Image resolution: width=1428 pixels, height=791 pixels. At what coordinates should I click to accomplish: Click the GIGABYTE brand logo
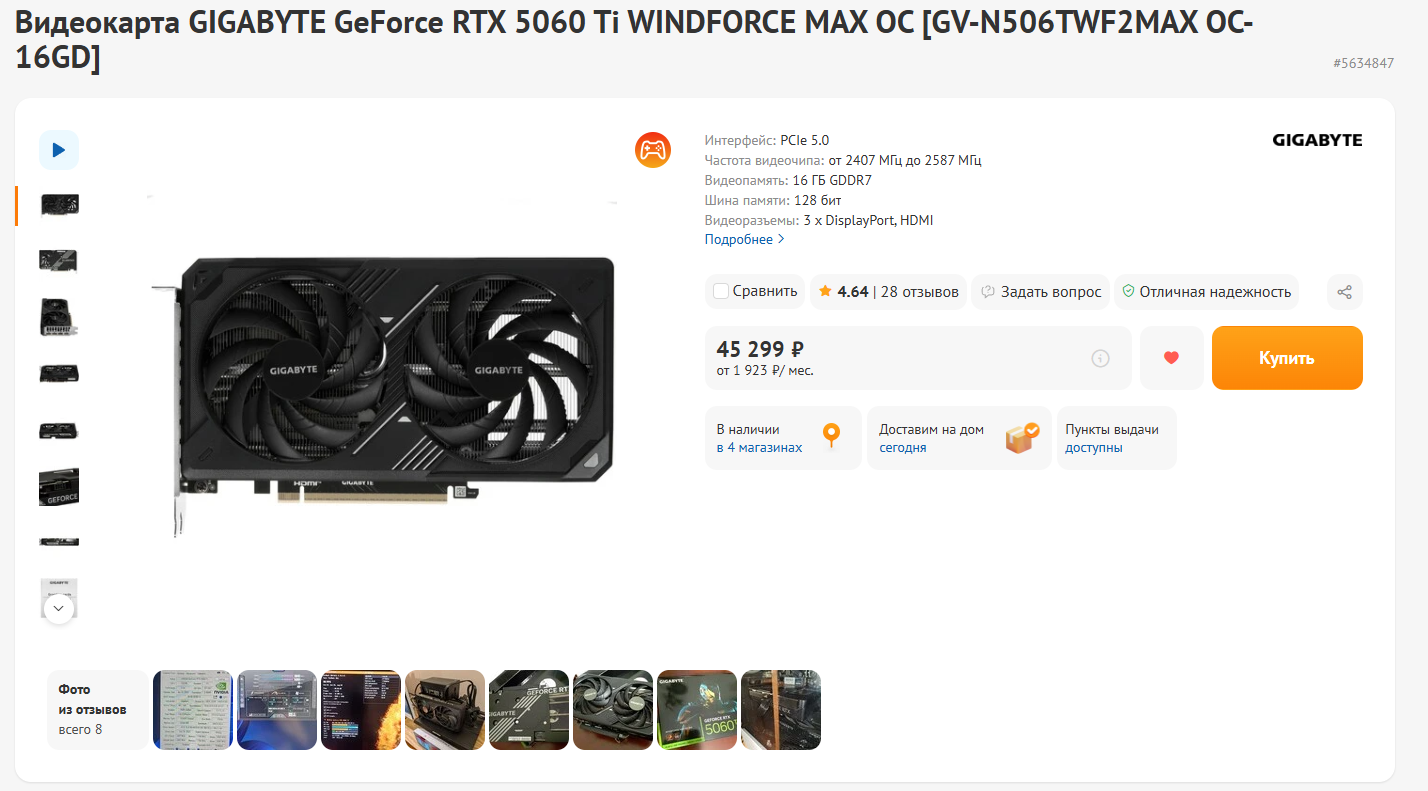click(1317, 140)
